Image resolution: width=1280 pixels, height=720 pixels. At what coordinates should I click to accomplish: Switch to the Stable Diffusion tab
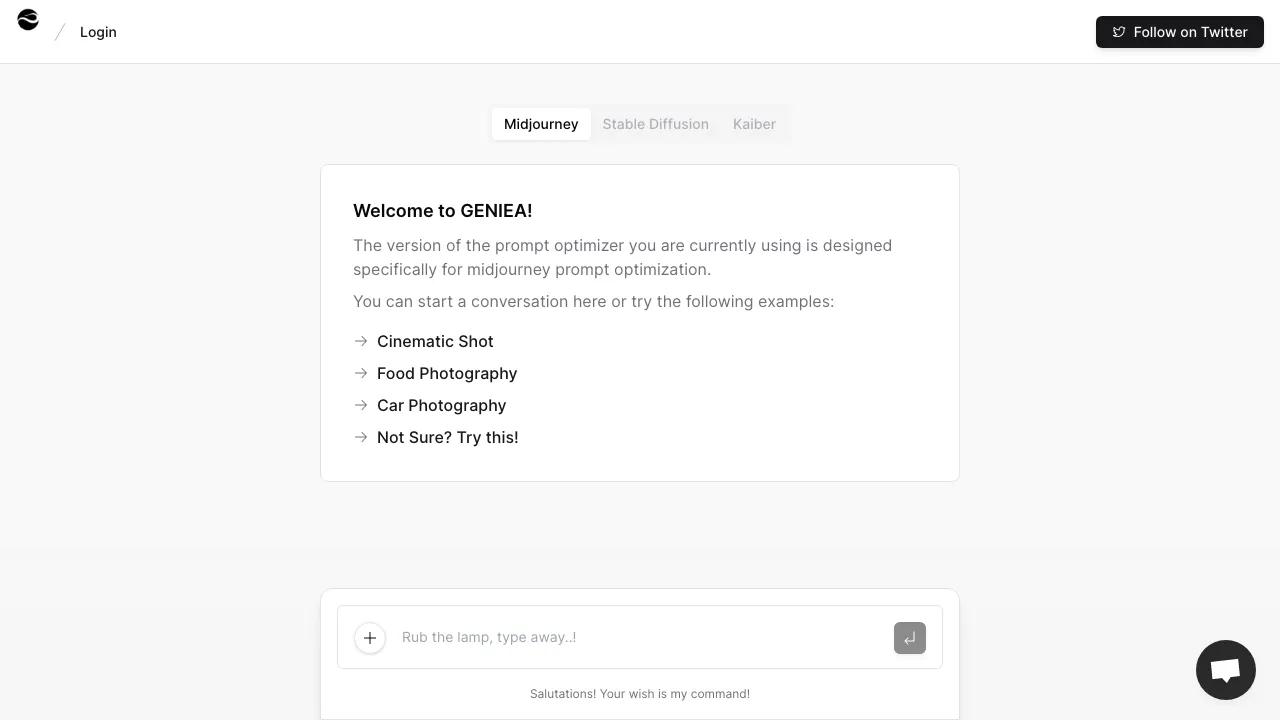pyautogui.click(x=655, y=124)
